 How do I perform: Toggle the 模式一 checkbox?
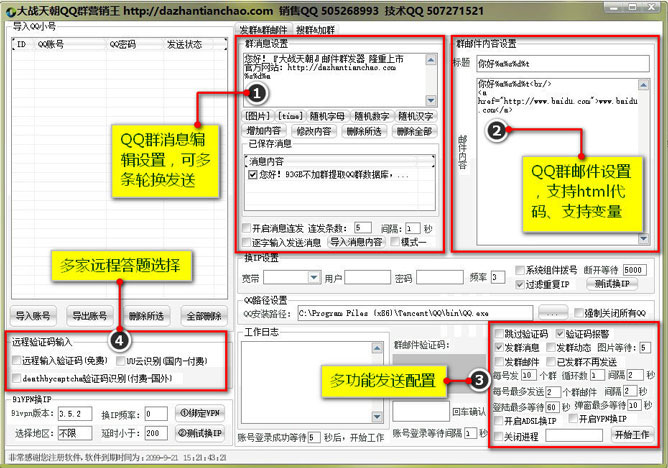click(x=395, y=242)
